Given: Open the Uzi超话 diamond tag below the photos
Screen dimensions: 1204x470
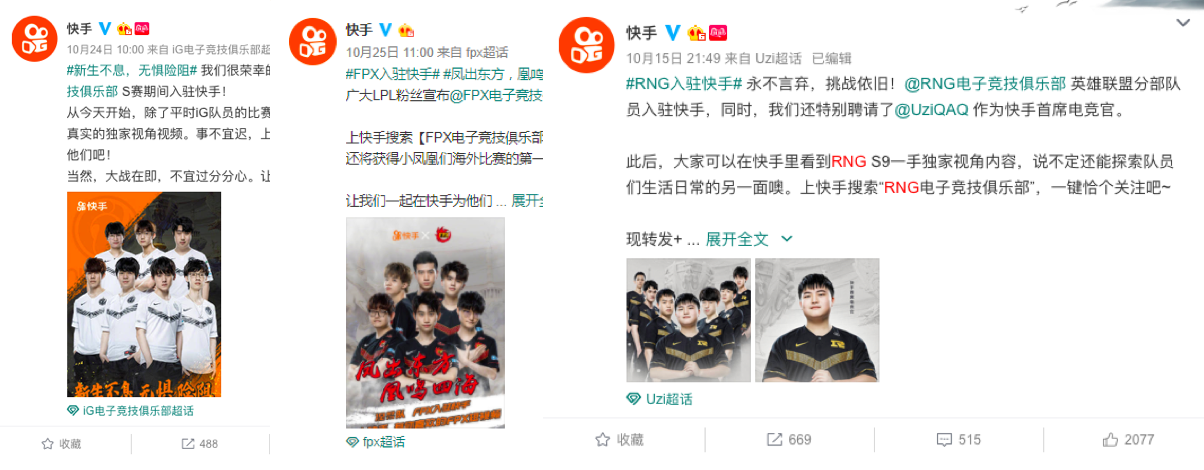Looking at the screenshot, I should click(659, 399).
